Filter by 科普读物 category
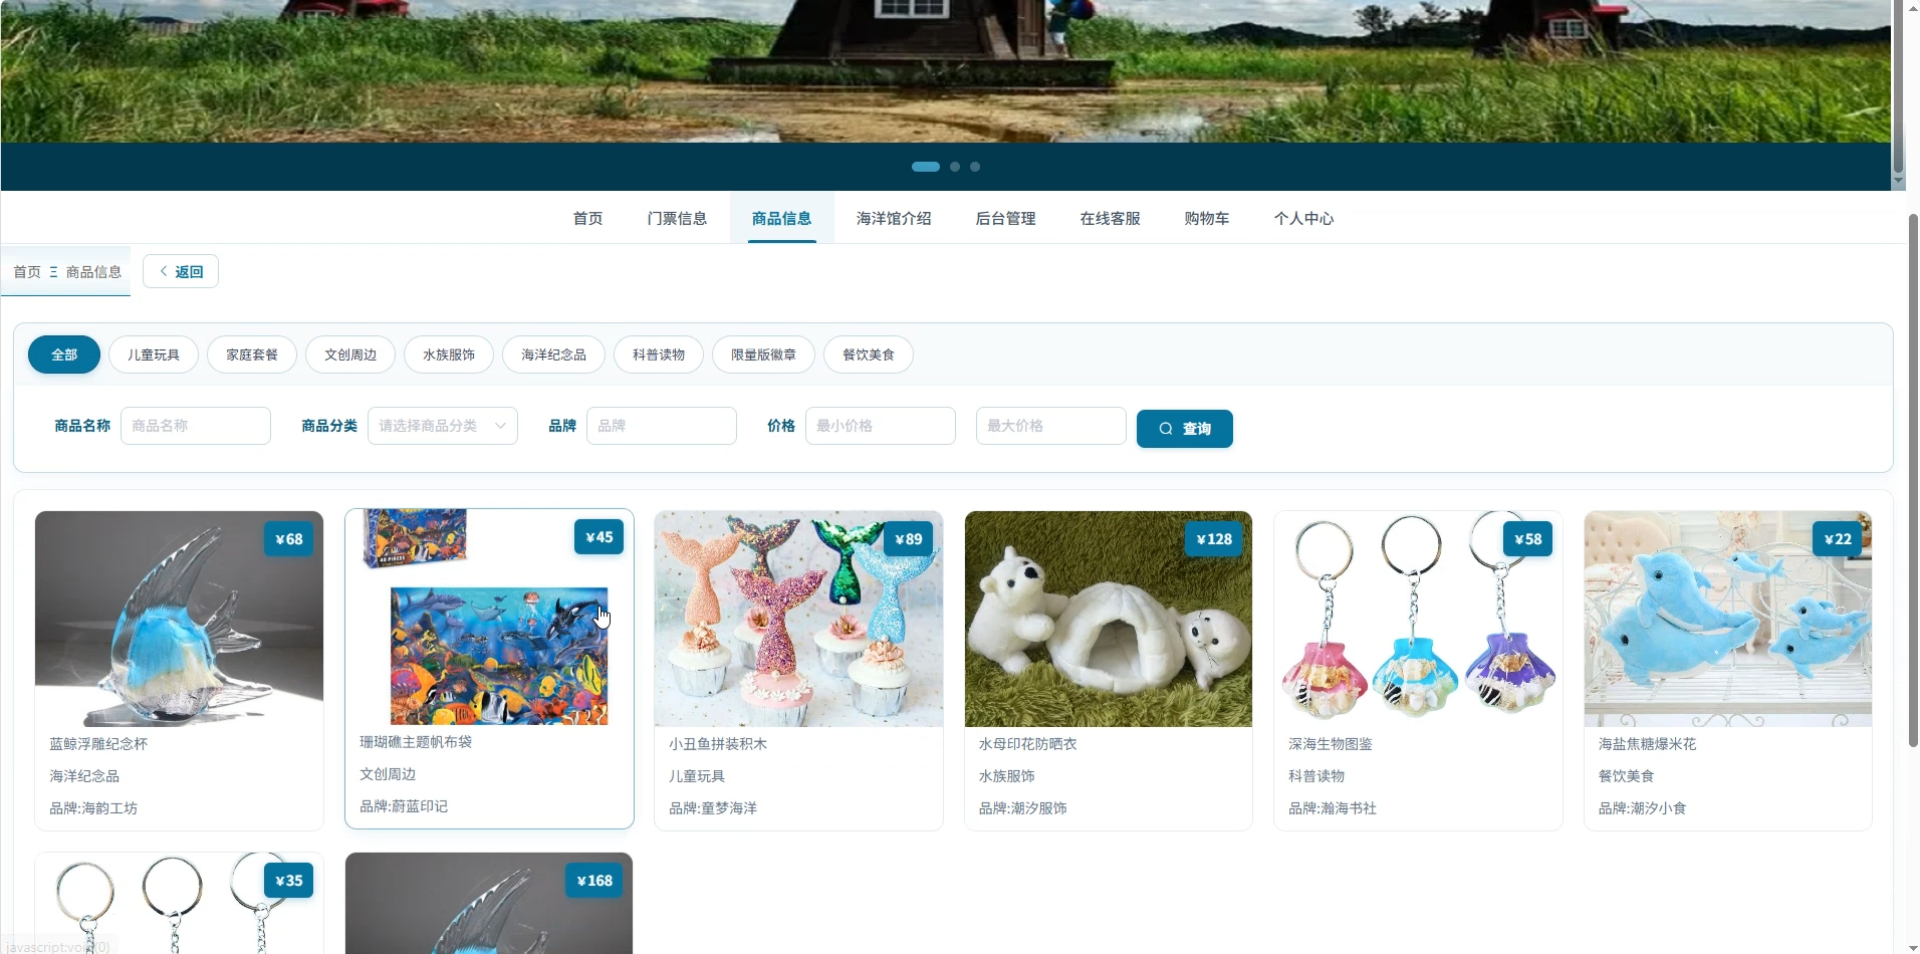 659,355
